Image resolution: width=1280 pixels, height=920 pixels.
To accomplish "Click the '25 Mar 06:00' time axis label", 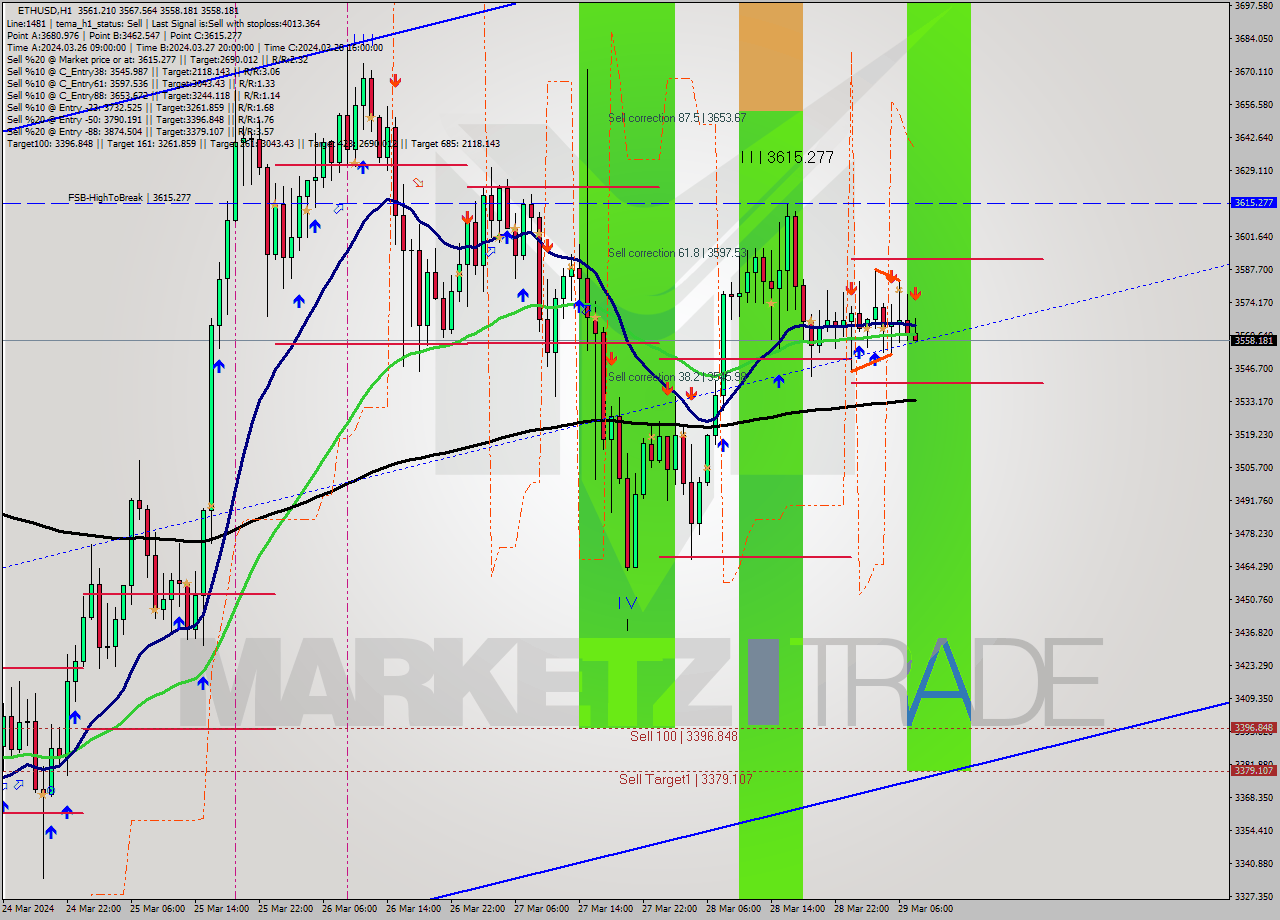I will pos(157,909).
